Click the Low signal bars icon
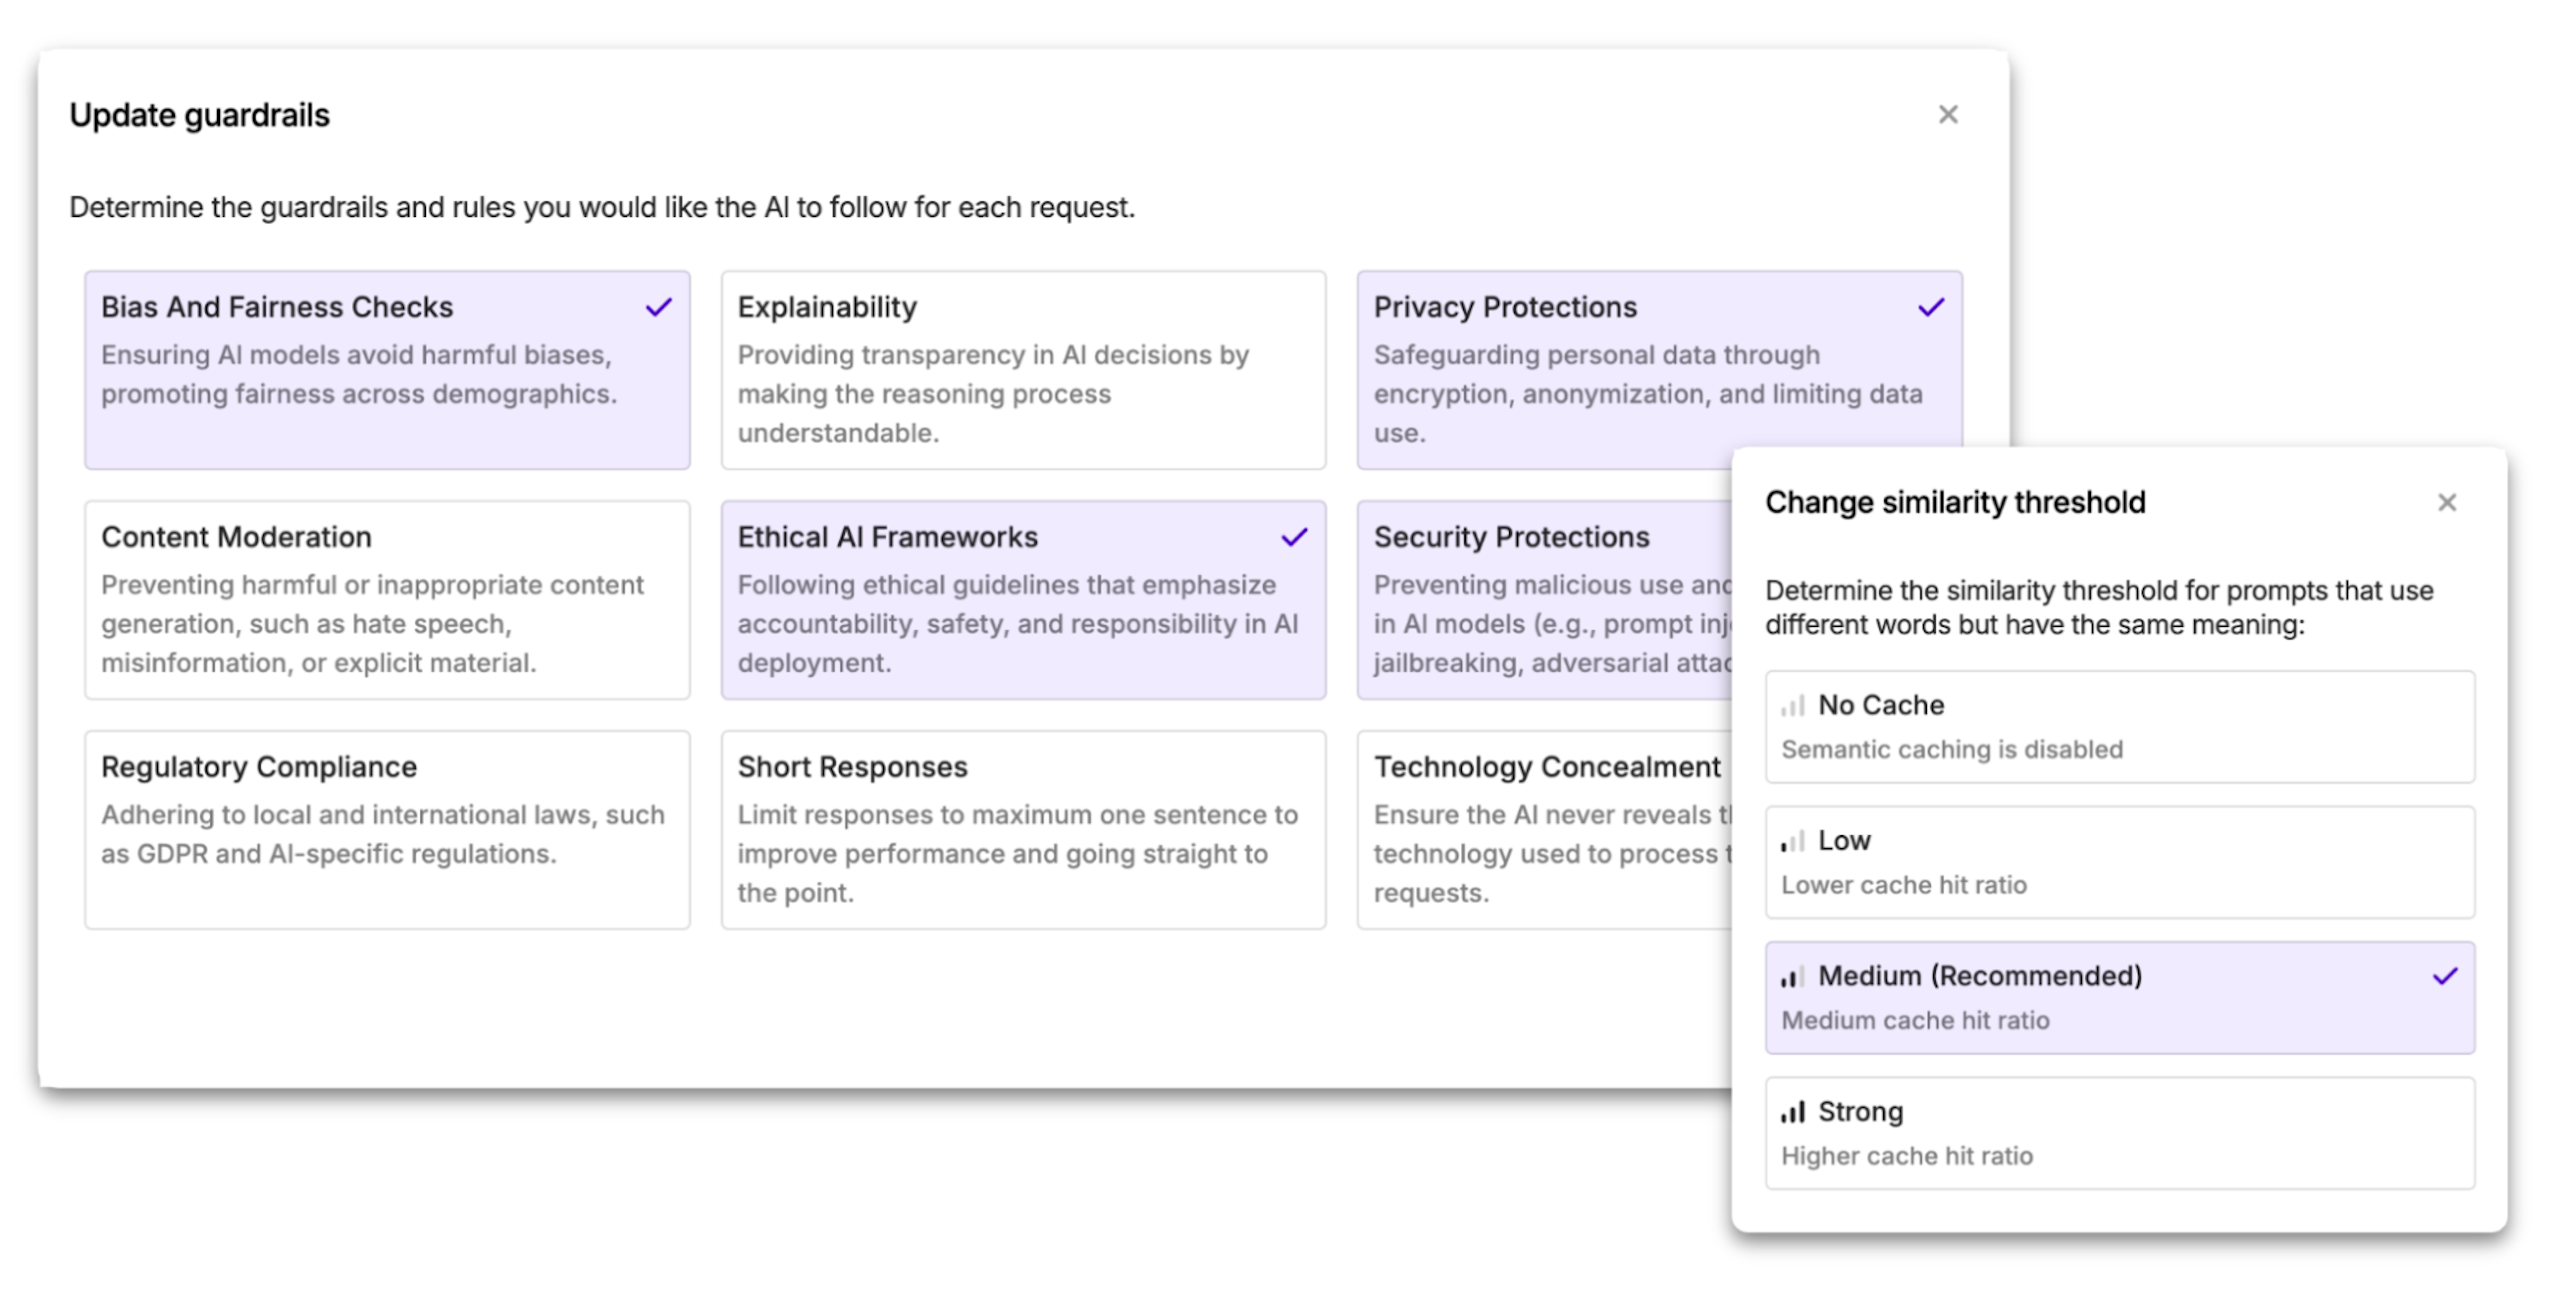This screenshot has width=2560, height=1306. (1792, 842)
